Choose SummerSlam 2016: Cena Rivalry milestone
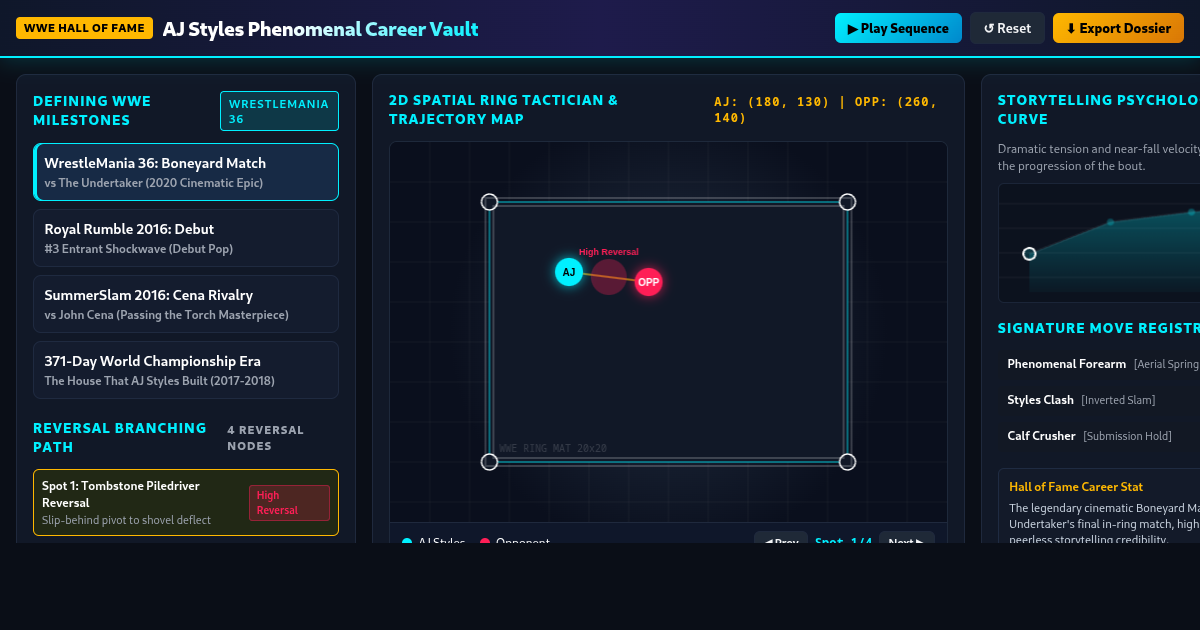The height and width of the screenshot is (630, 1200). point(186,304)
